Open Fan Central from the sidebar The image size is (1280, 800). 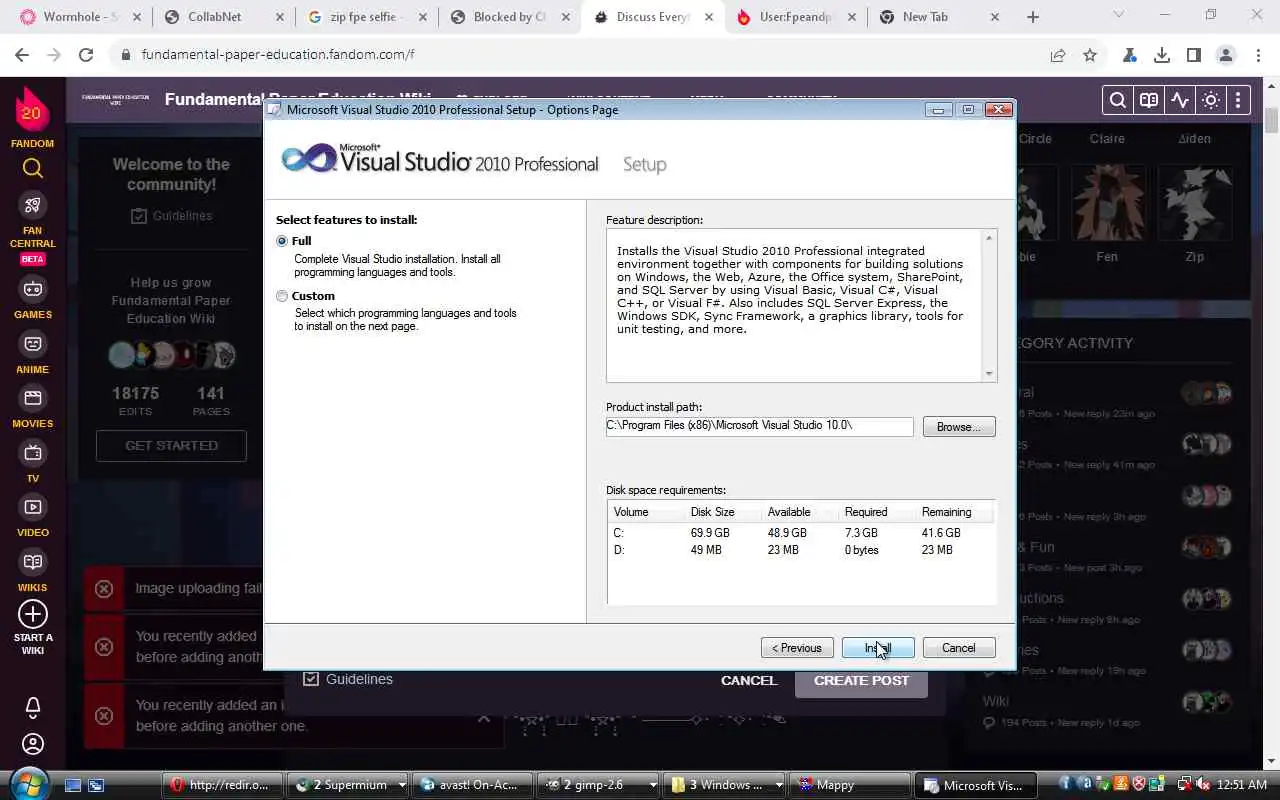tap(33, 205)
